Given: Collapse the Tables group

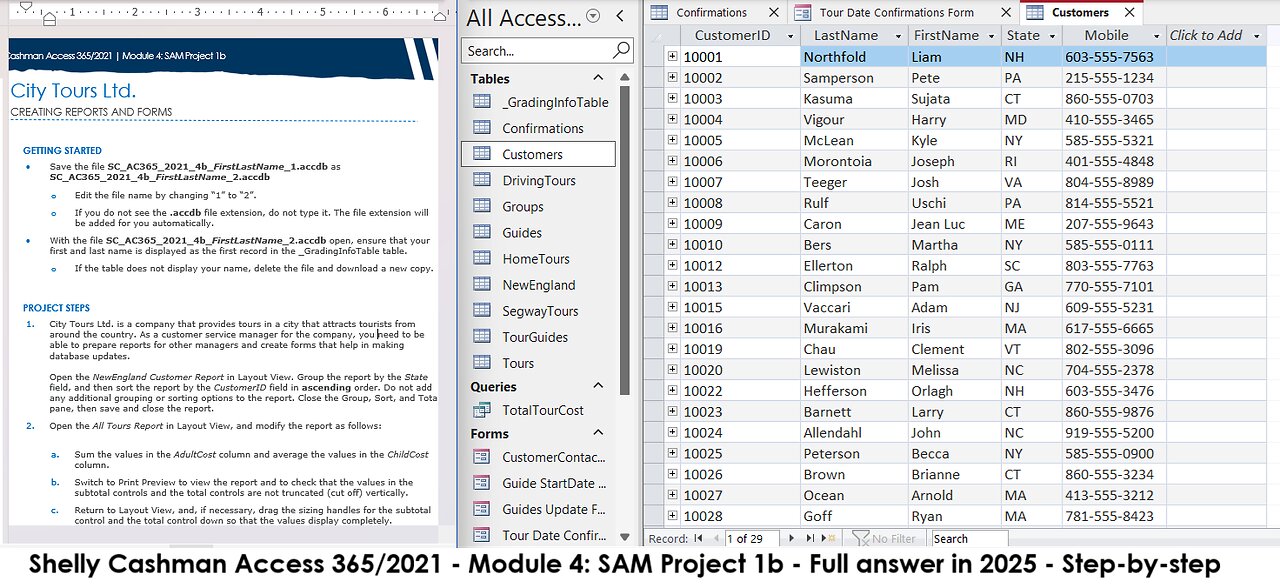Looking at the screenshot, I should coord(598,78).
